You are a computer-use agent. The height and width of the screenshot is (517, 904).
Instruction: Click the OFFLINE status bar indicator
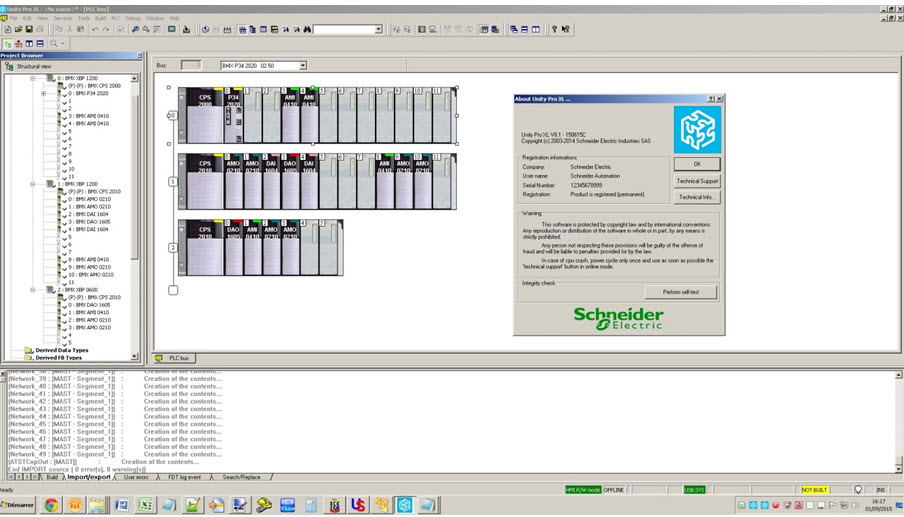pyautogui.click(x=614, y=490)
